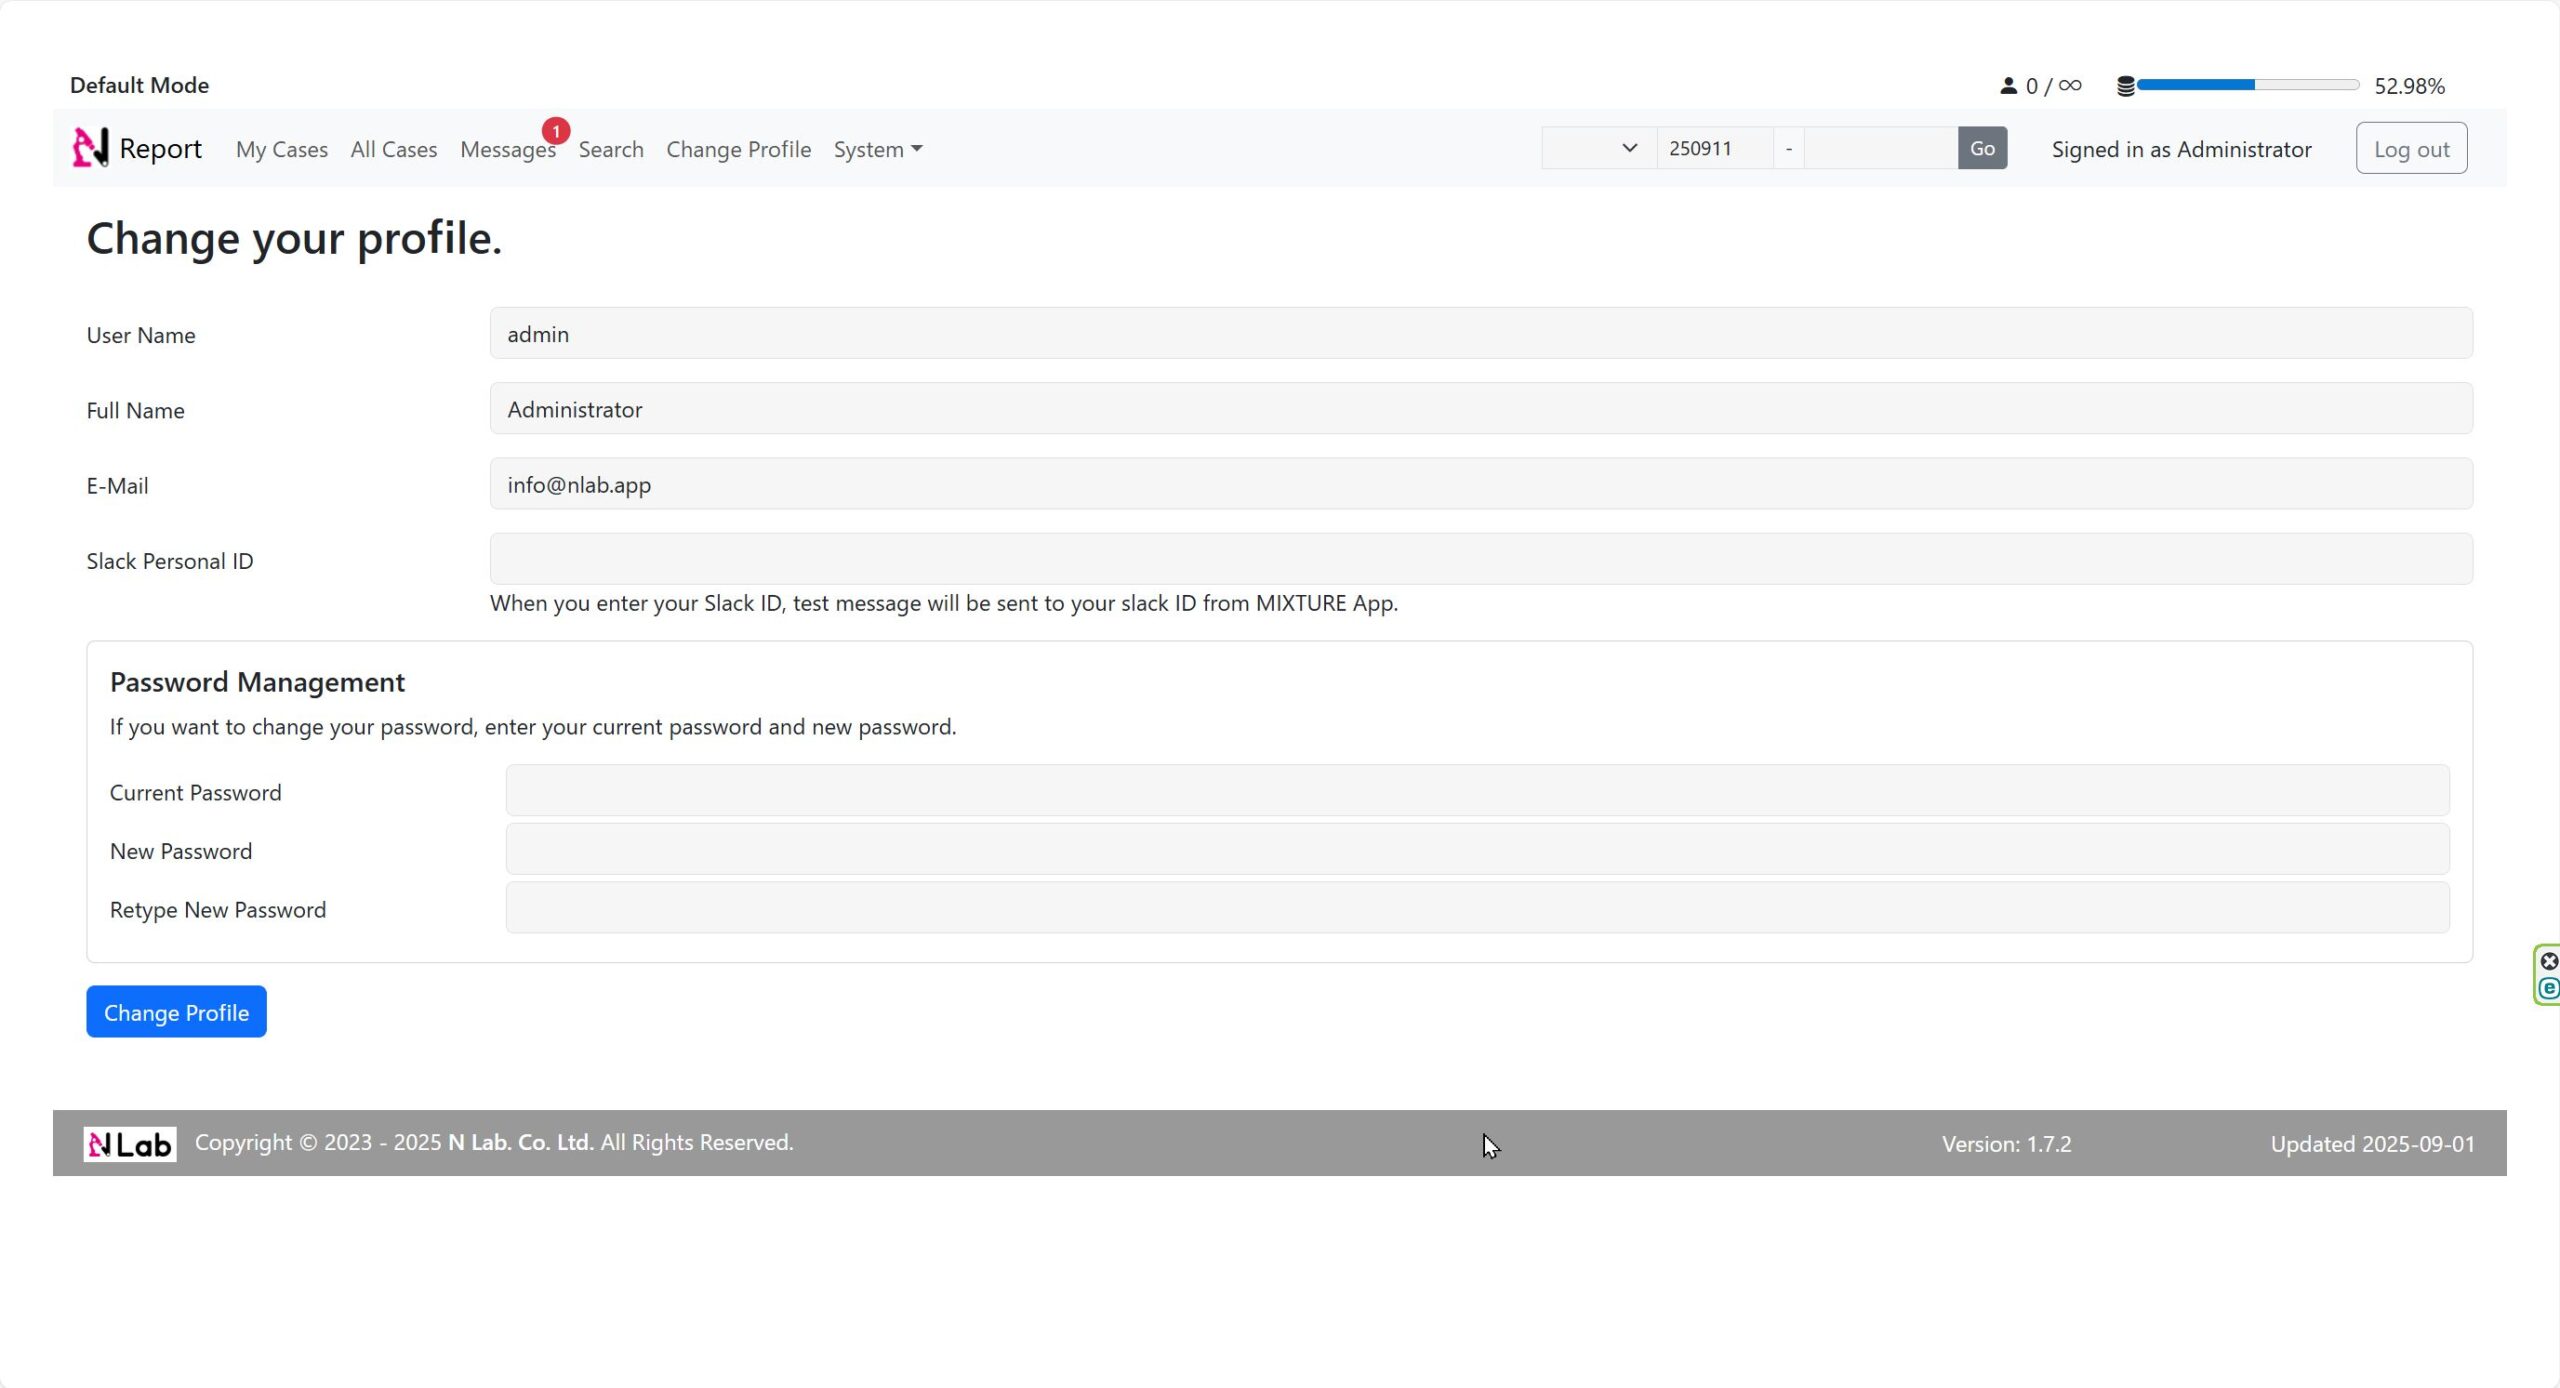The image size is (2560, 1388).
Task: Click the user count person icon
Action: click(x=2008, y=86)
